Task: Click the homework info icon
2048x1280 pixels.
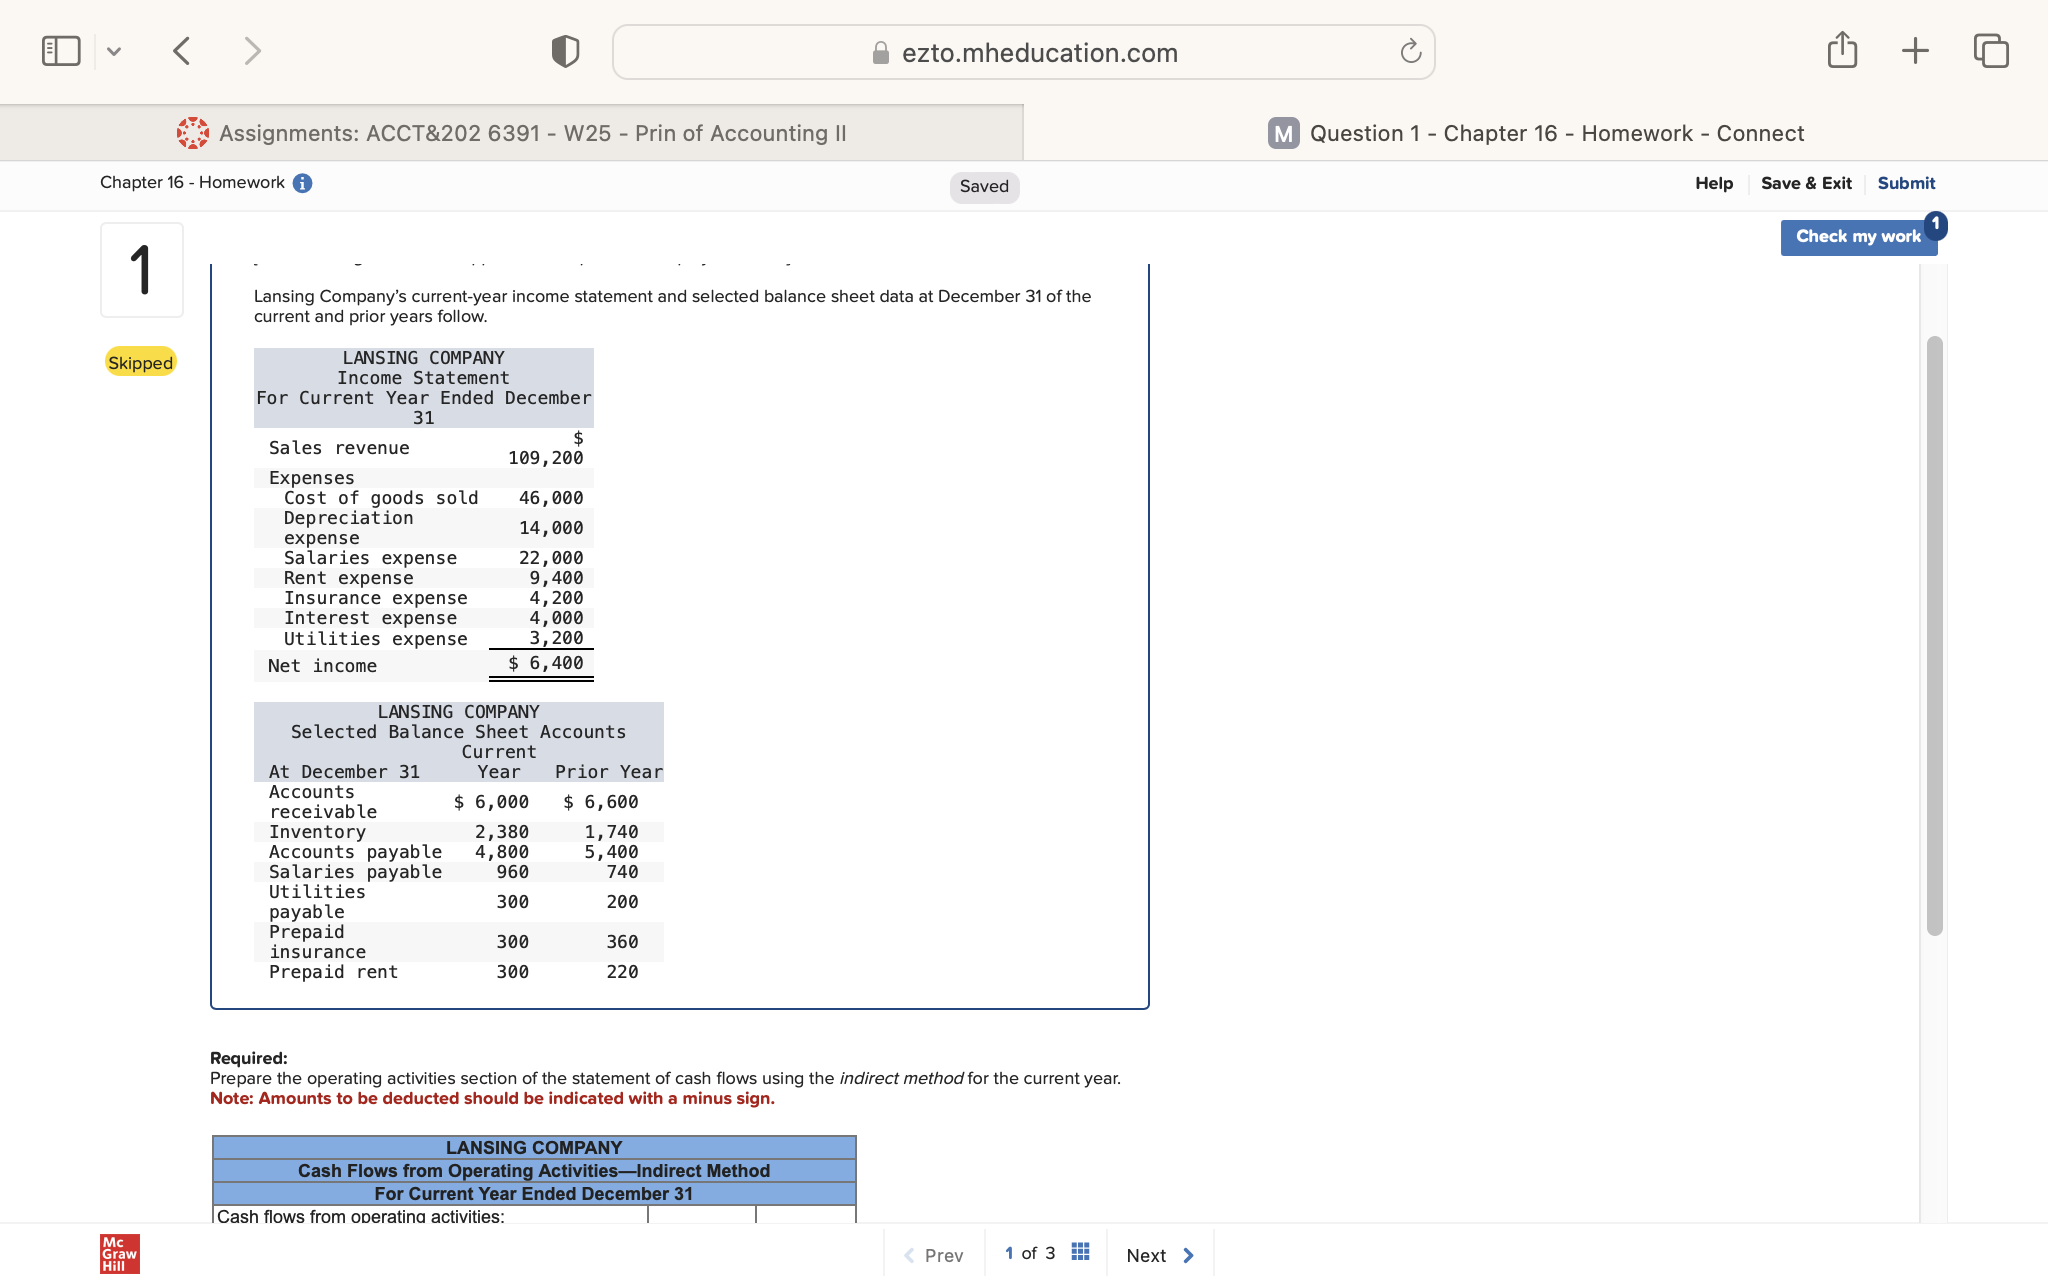Action: 302,183
